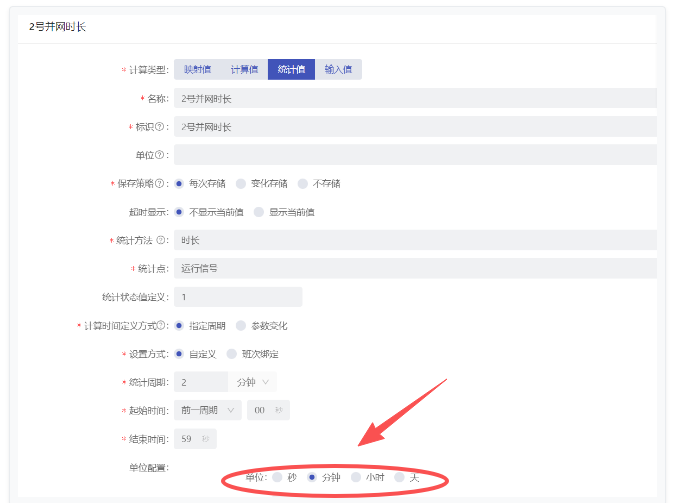Click the help icon next to 统计方法
This screenshot has width=685, height=503.
click(161, 240)
